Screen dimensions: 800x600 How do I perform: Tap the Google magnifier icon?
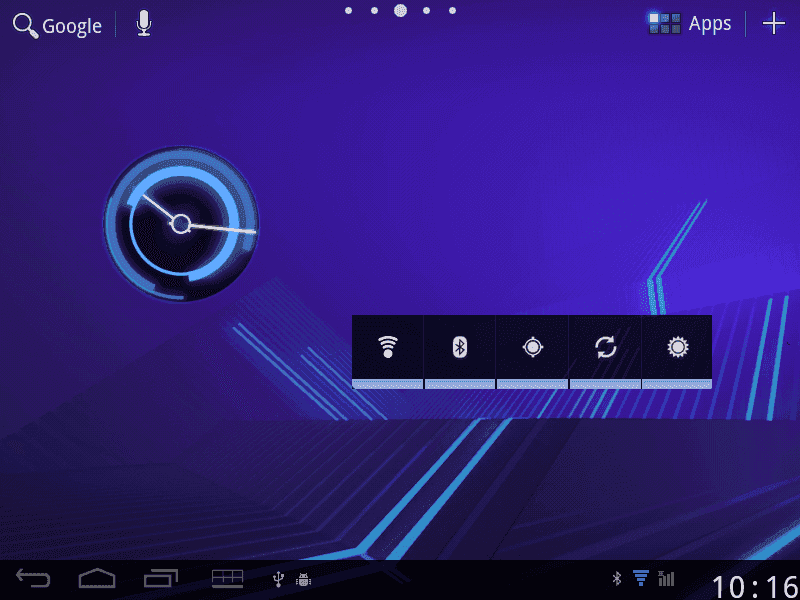pos(25,26)
